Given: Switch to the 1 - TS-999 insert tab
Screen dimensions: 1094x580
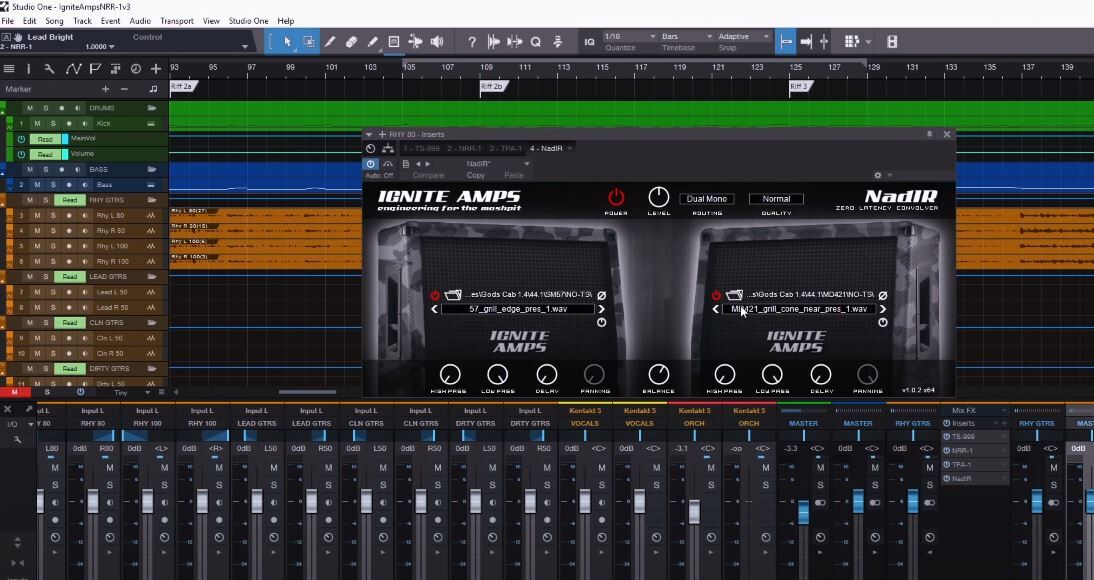Looking at the screenshot, I should click(x=420, y=149).
